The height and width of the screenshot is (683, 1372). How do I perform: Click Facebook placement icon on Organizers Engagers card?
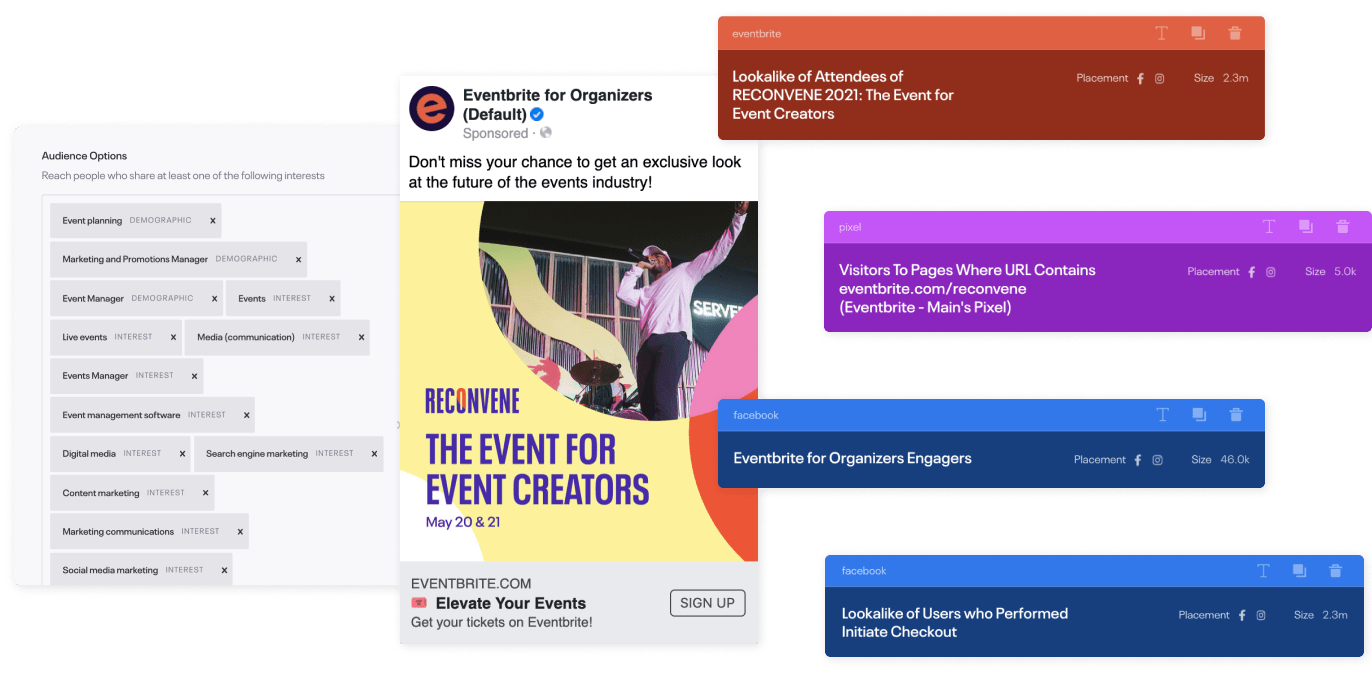click(1138, 460)
